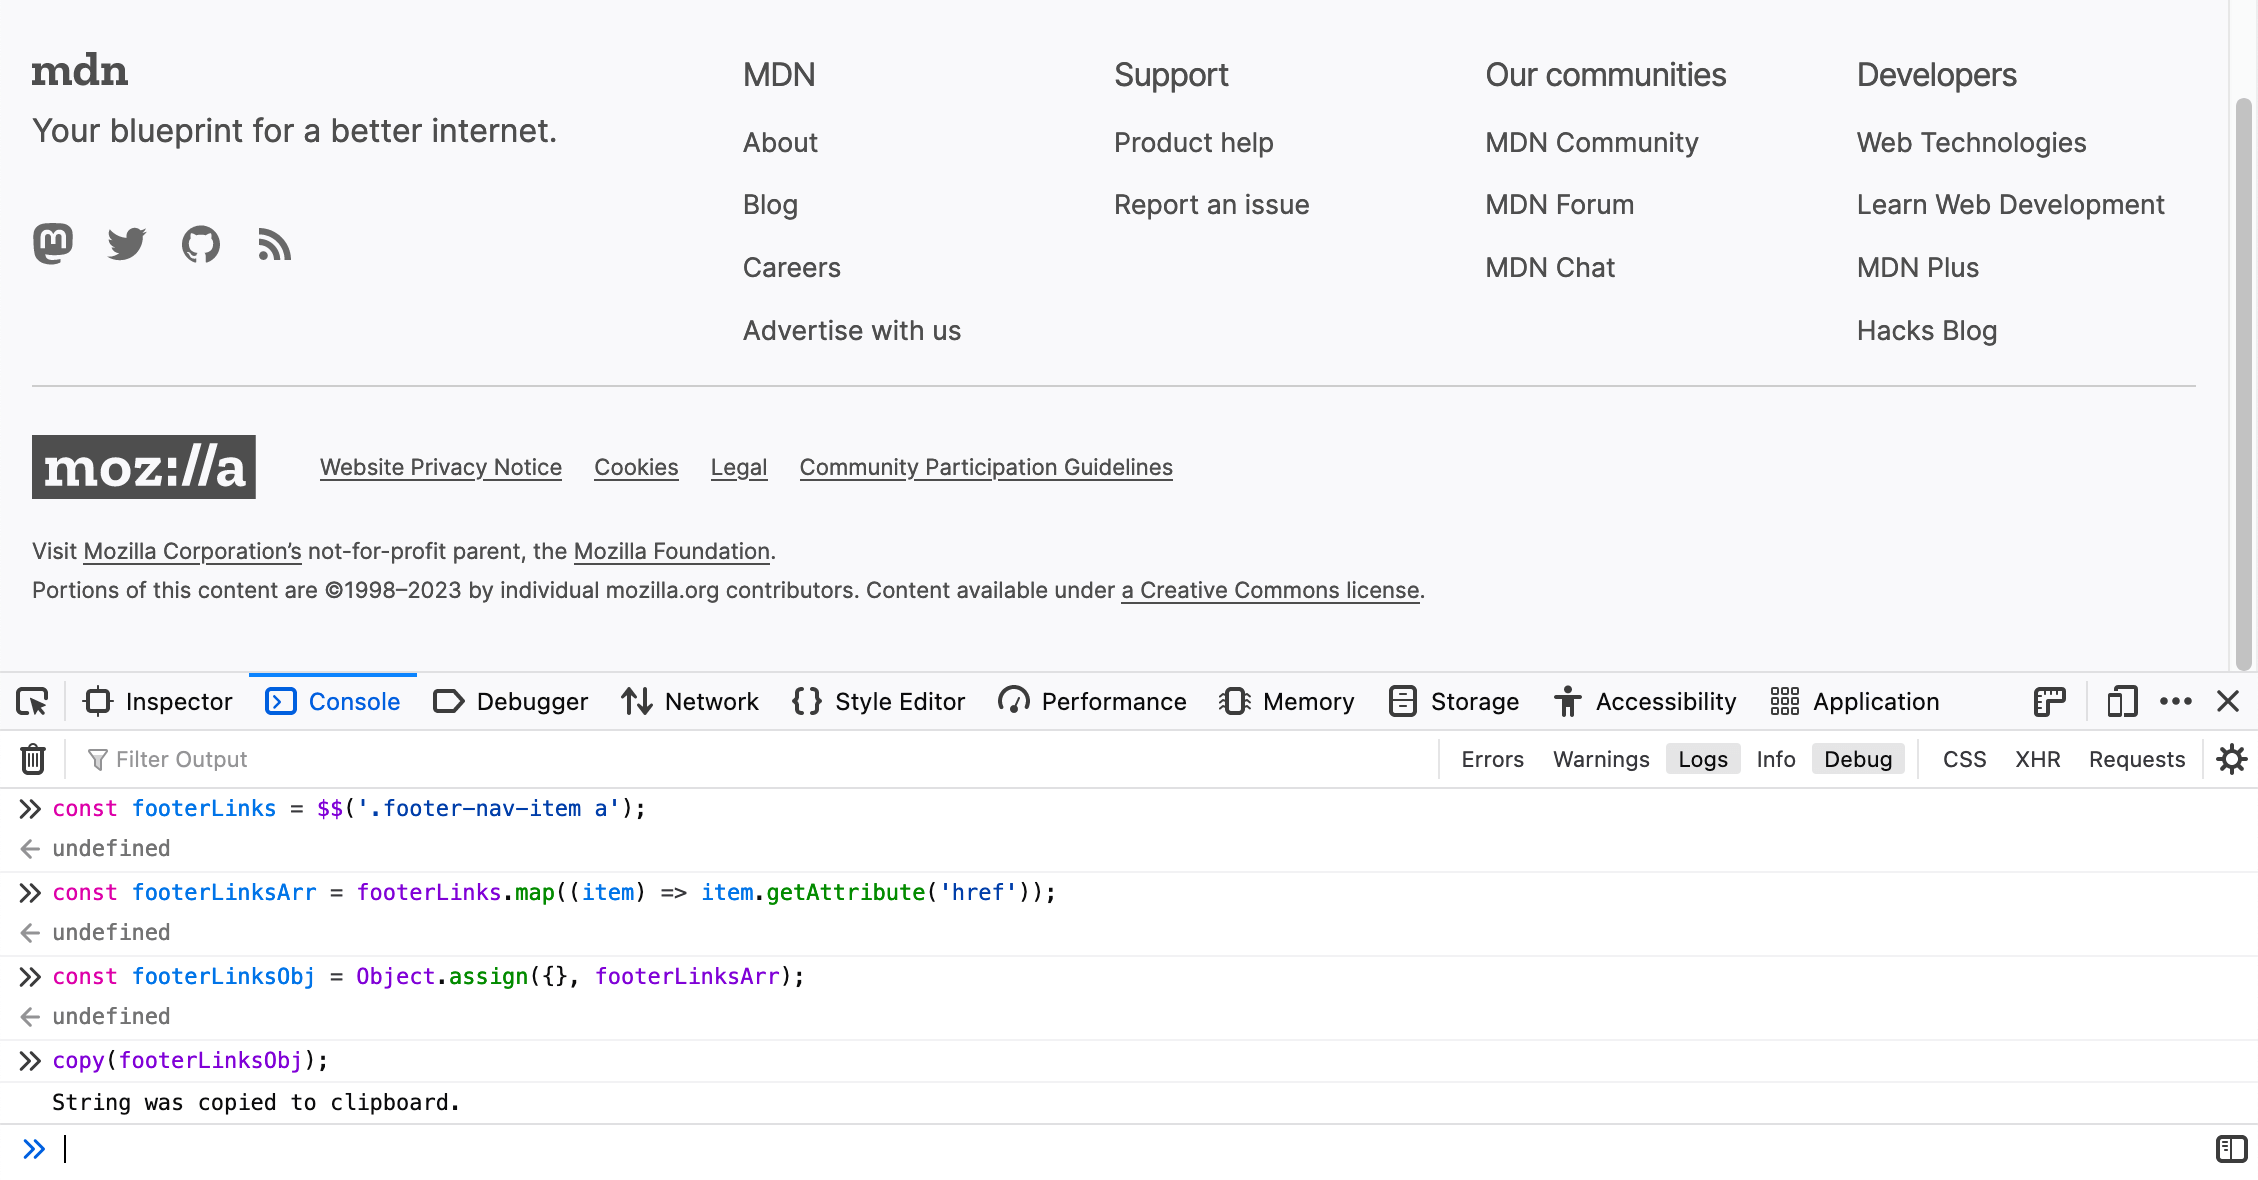
Task: Open the Application tab
Action: point(1854,702)
